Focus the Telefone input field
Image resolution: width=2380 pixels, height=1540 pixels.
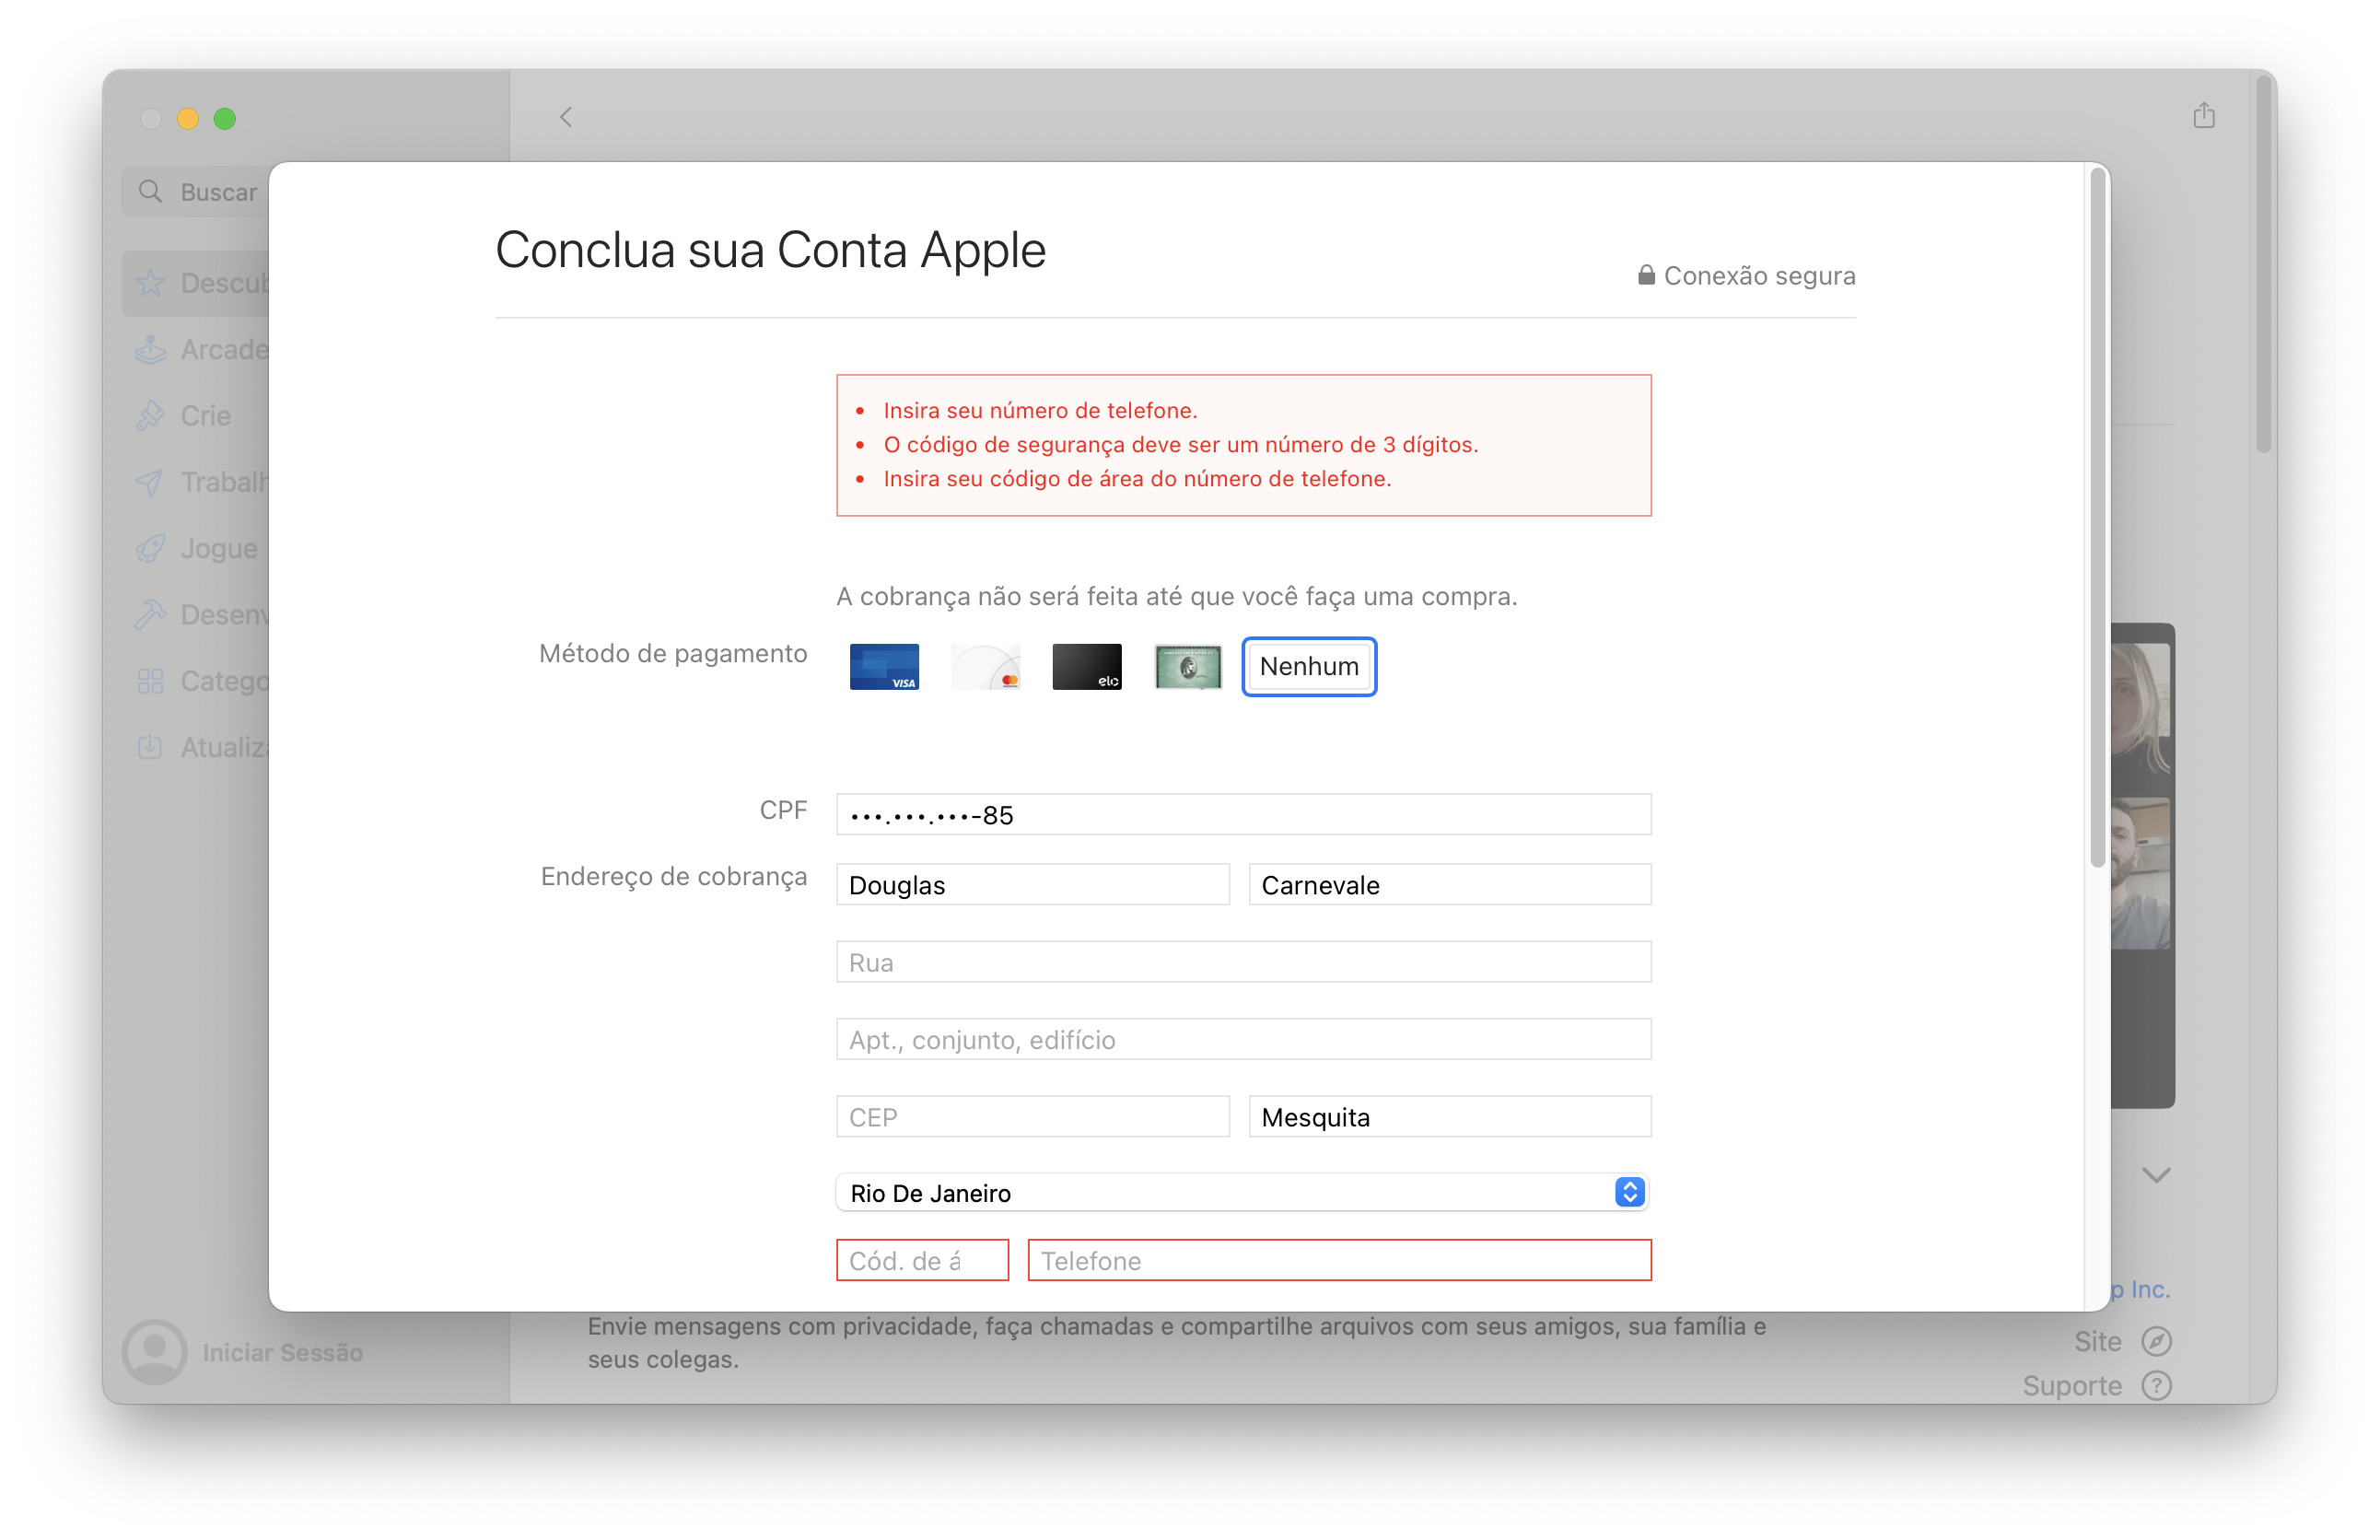1339,1260
